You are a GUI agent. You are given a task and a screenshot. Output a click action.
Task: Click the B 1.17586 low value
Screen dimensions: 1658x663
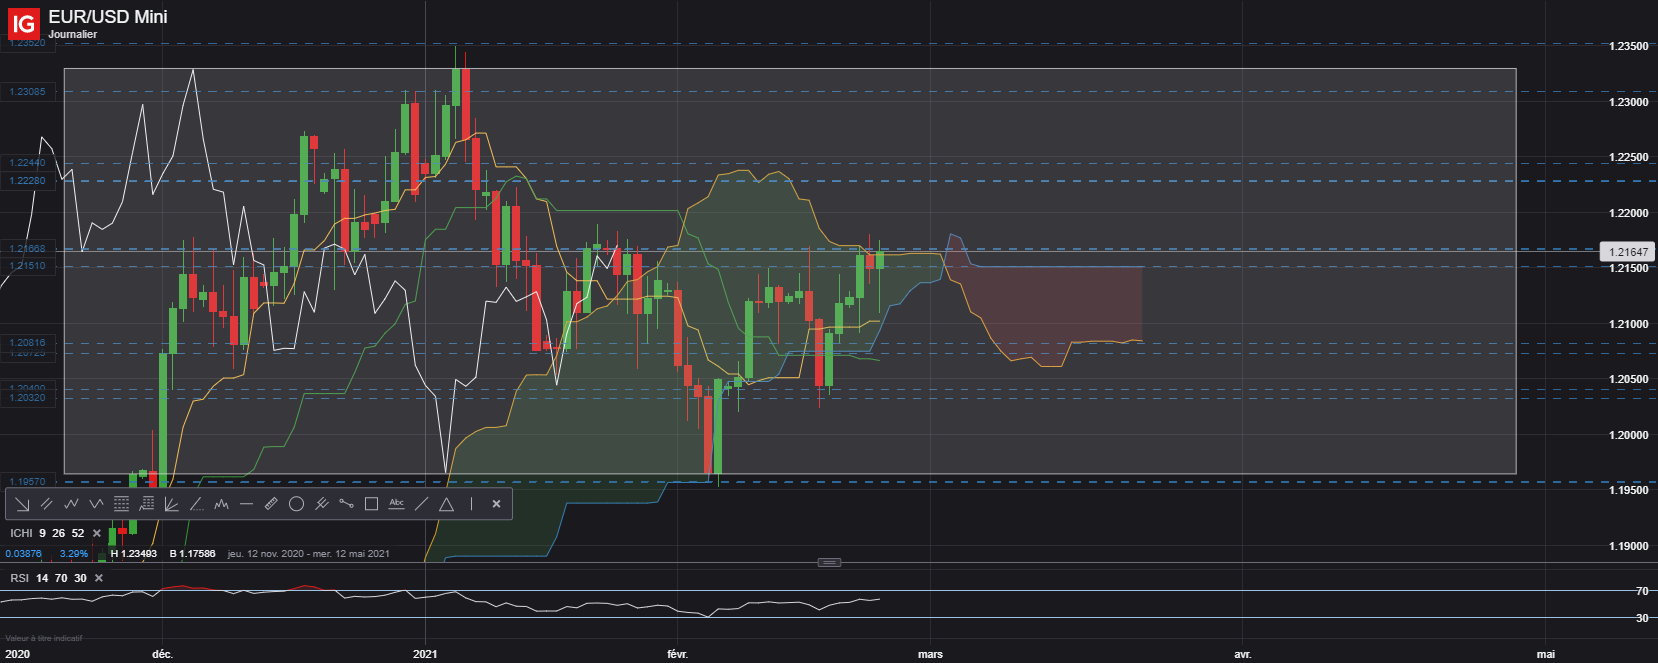192,554
